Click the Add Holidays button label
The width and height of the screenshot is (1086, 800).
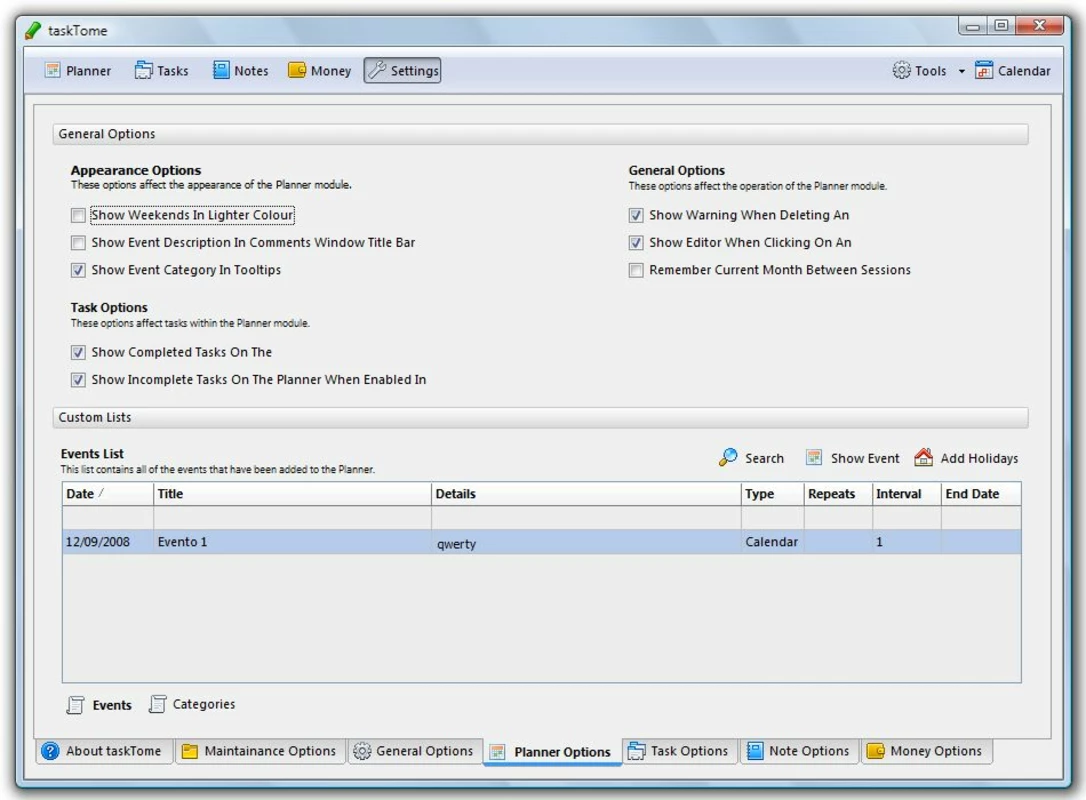point(979,459)
